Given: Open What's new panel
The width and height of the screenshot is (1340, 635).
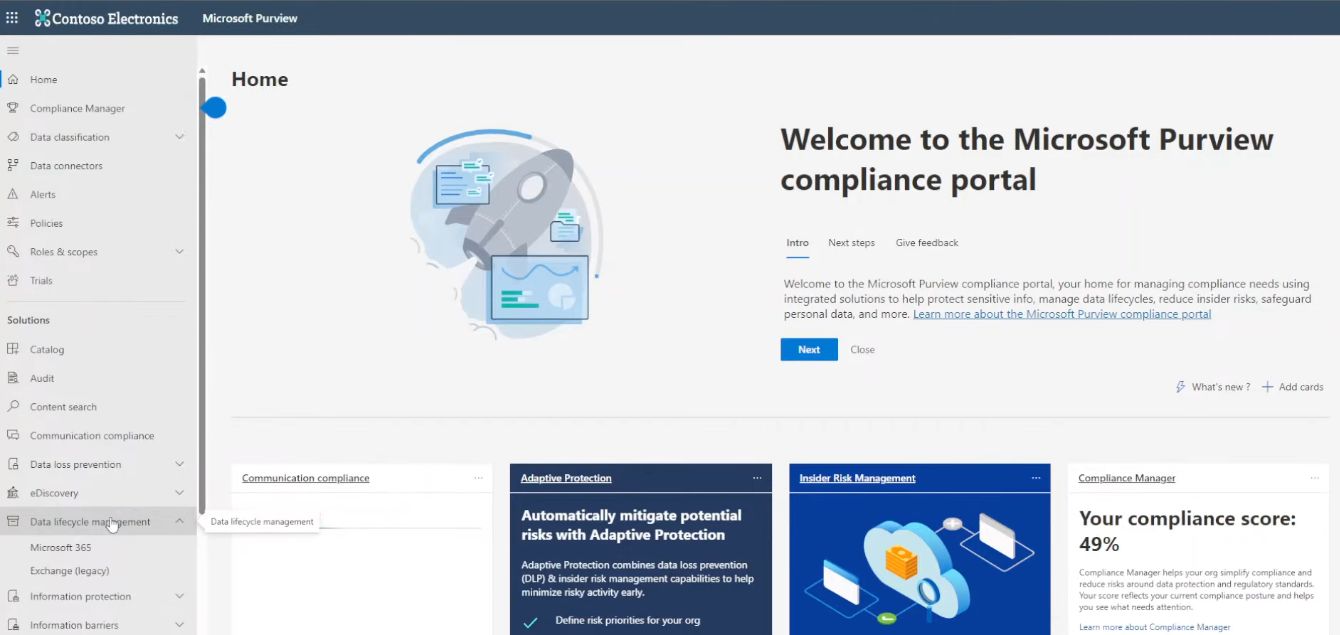Looking at the screenshot, I should 1213,386.
